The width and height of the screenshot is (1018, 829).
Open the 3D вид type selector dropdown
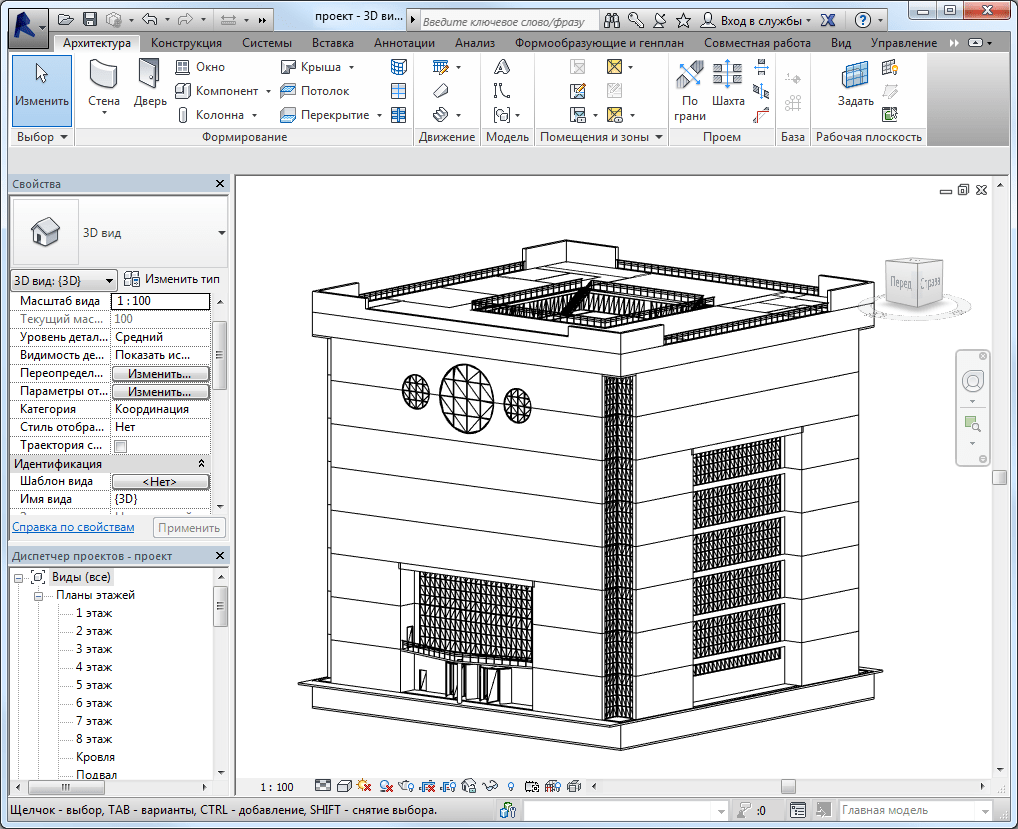tap(221, 232)
